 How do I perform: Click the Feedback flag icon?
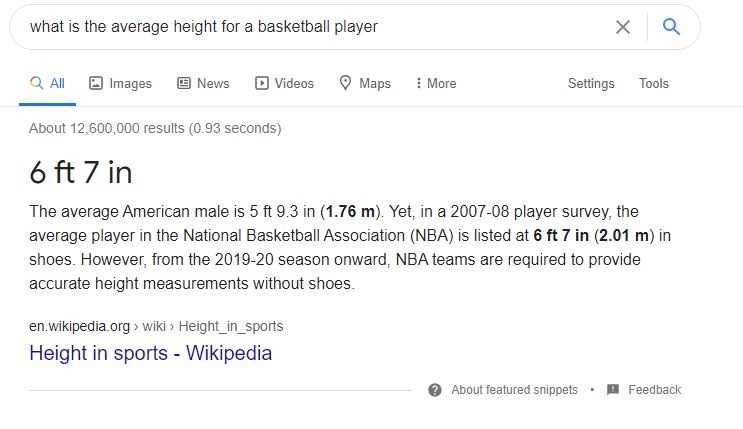[x=613, y=390]
